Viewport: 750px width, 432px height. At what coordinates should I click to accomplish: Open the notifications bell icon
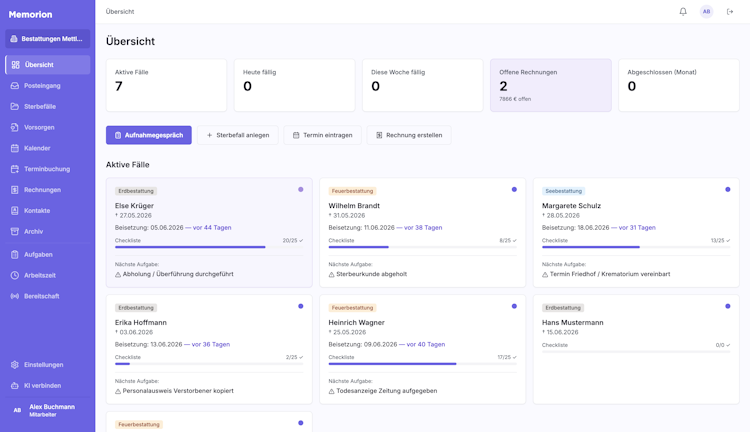[683, 11]
